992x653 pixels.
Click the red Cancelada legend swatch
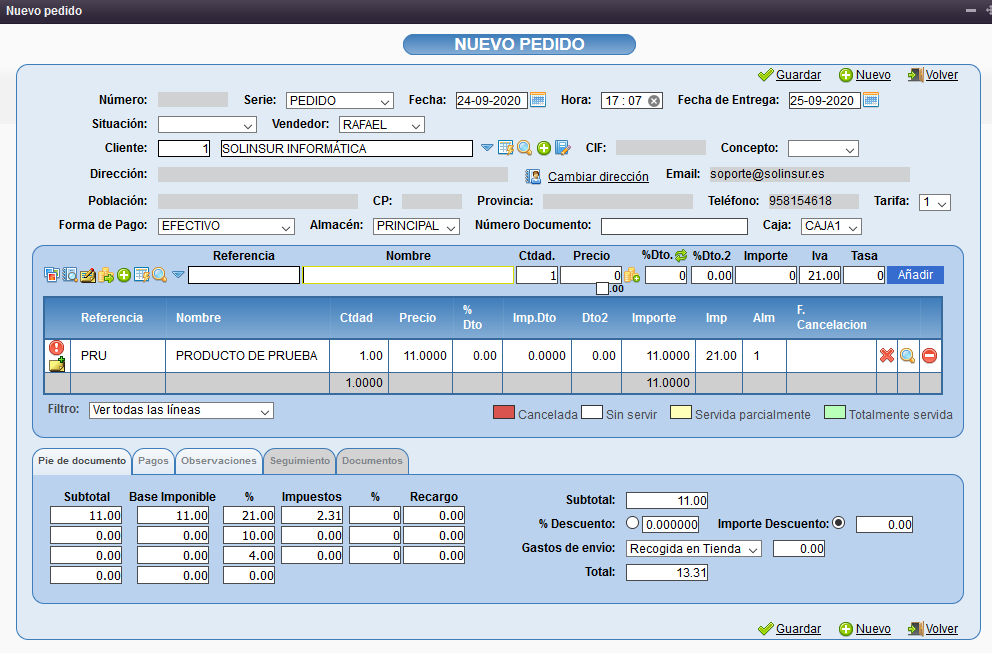(x=504, y=412)
